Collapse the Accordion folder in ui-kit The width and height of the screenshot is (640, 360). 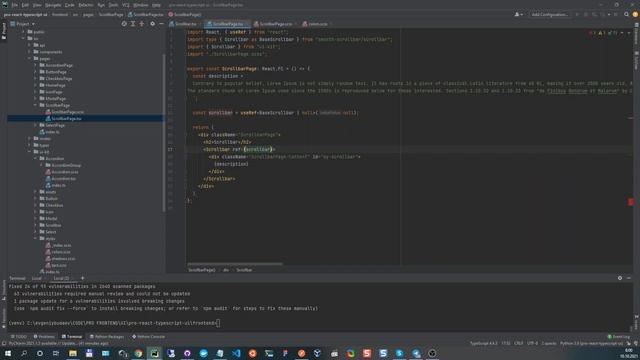click(x=35, y=158)
